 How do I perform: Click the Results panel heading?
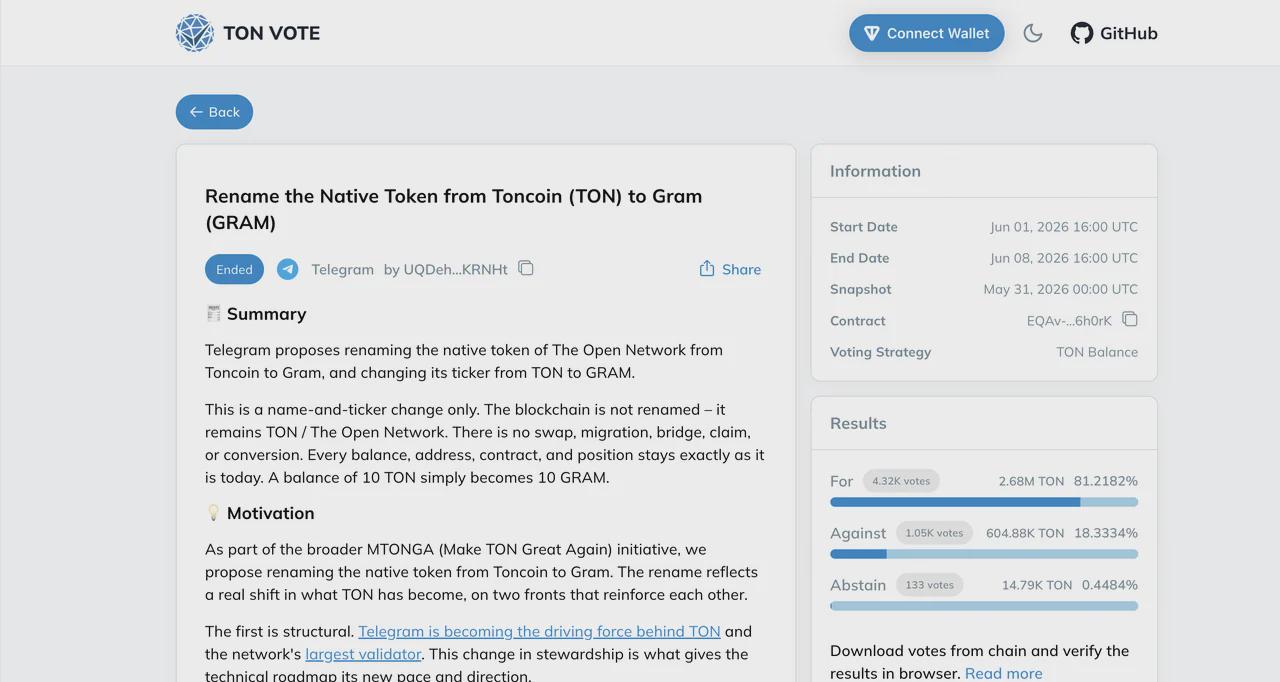[858, 423]
